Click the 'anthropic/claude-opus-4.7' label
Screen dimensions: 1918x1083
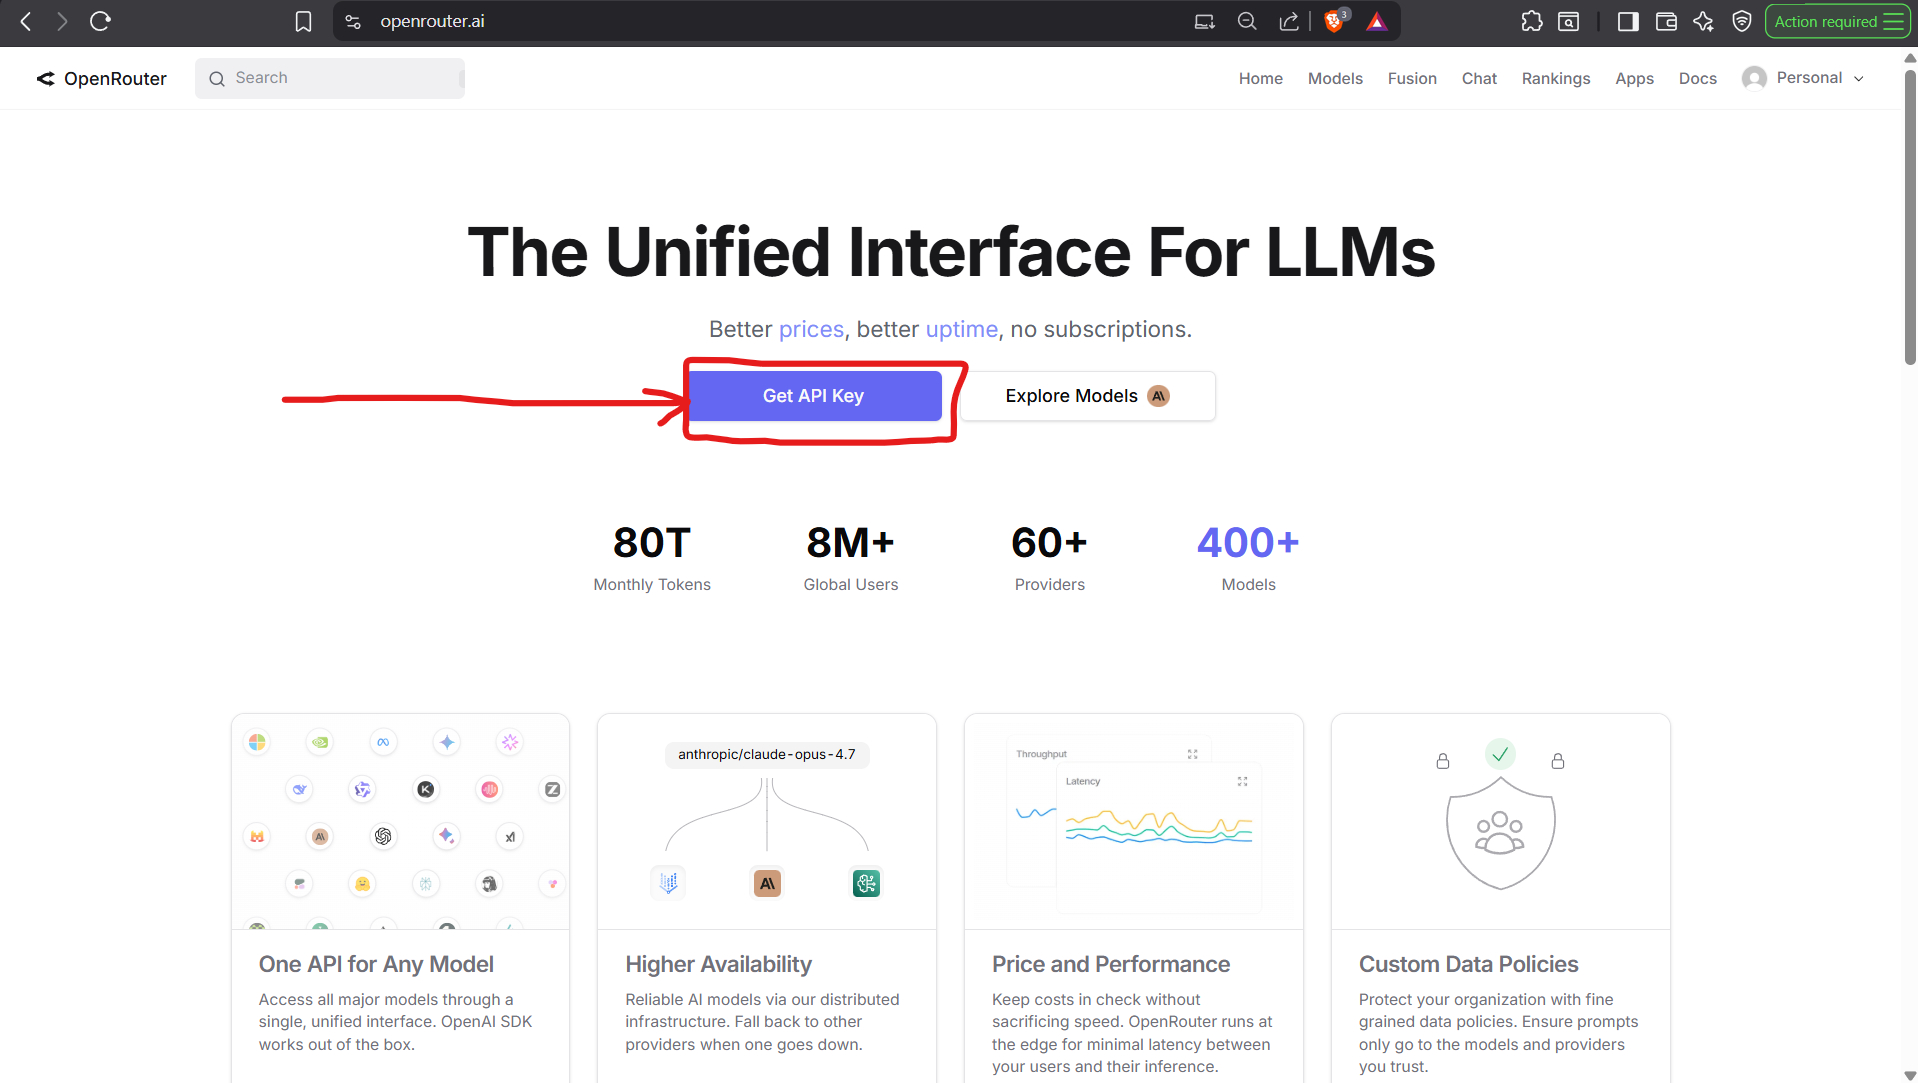[x=766, y=754]
